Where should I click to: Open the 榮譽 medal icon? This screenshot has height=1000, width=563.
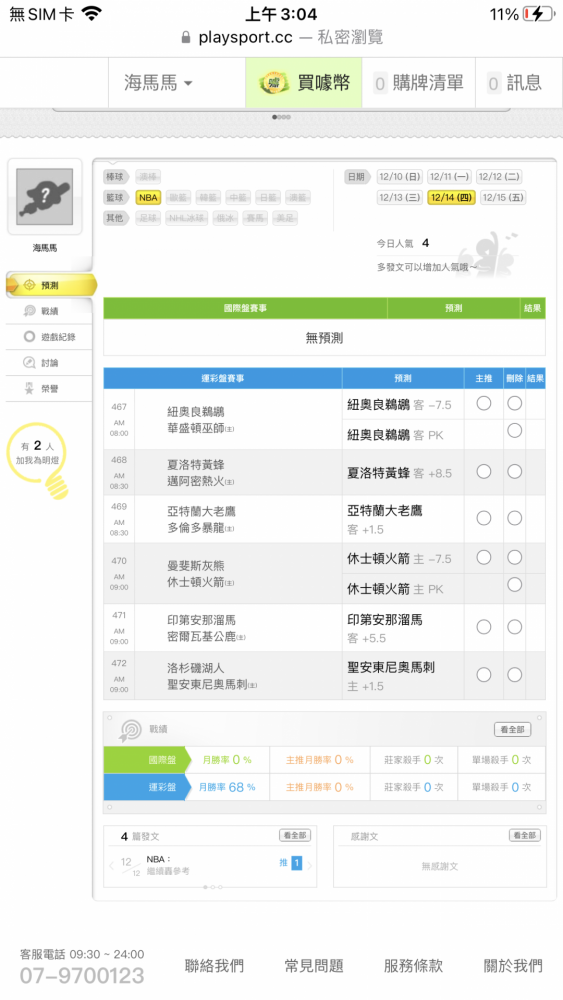click(29, 388)
